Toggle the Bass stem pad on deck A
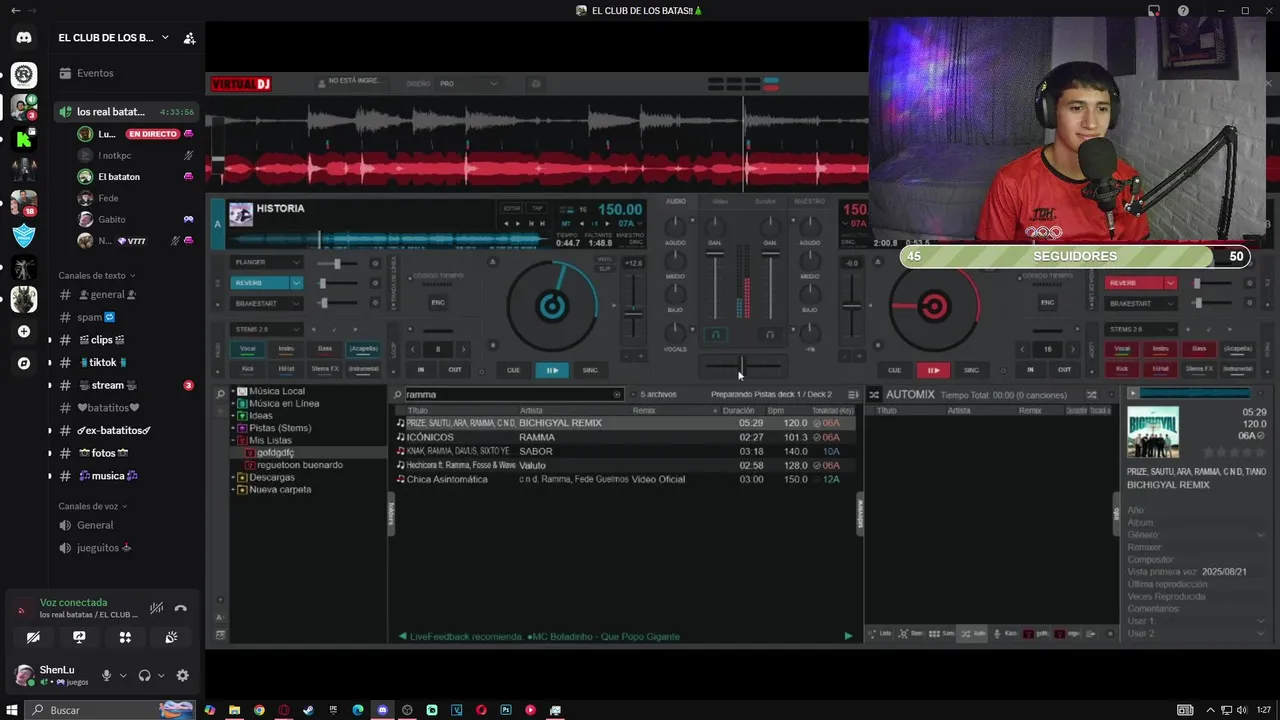 [325, 349]
